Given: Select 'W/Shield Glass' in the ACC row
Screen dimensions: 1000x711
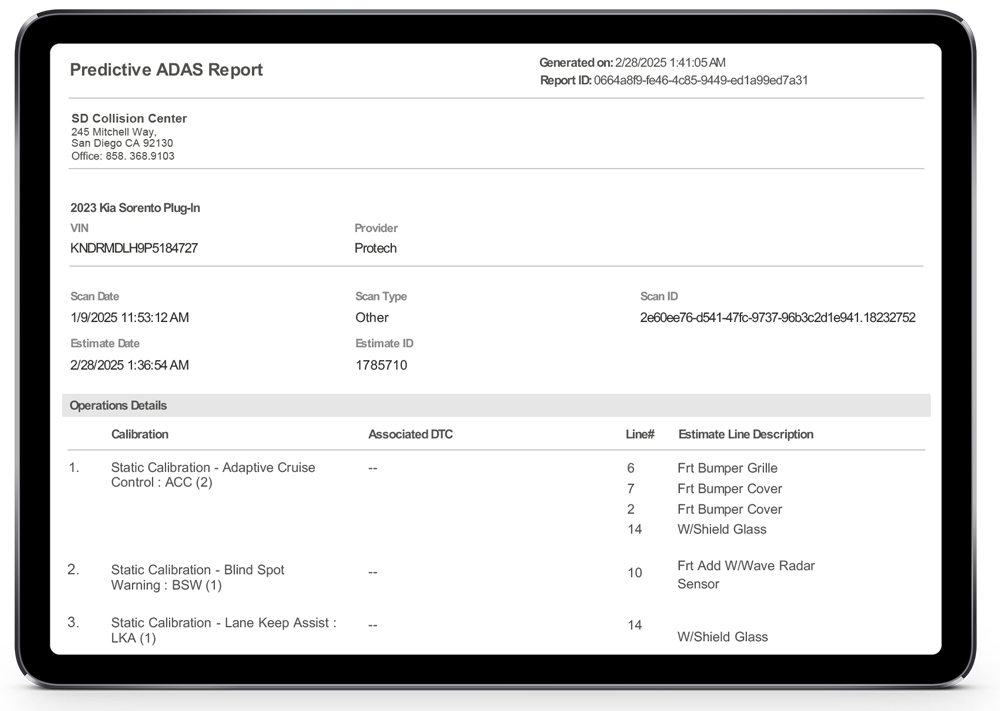Looking at the screenshot, I should point(722,529).
